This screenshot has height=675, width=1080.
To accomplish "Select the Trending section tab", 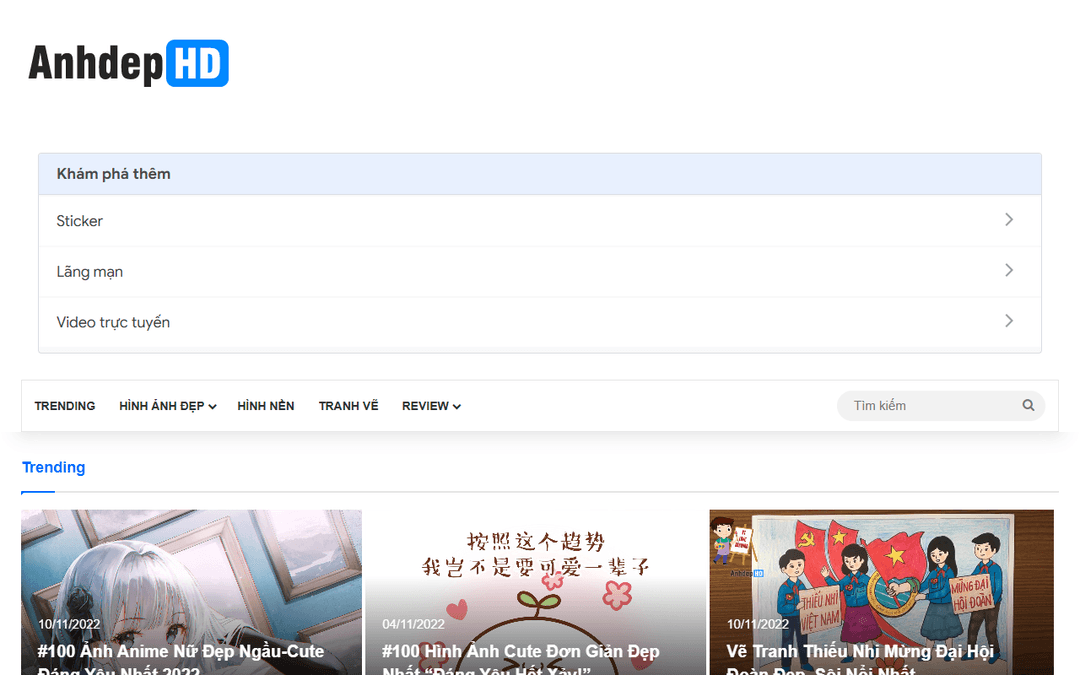I will pos(54,468).
